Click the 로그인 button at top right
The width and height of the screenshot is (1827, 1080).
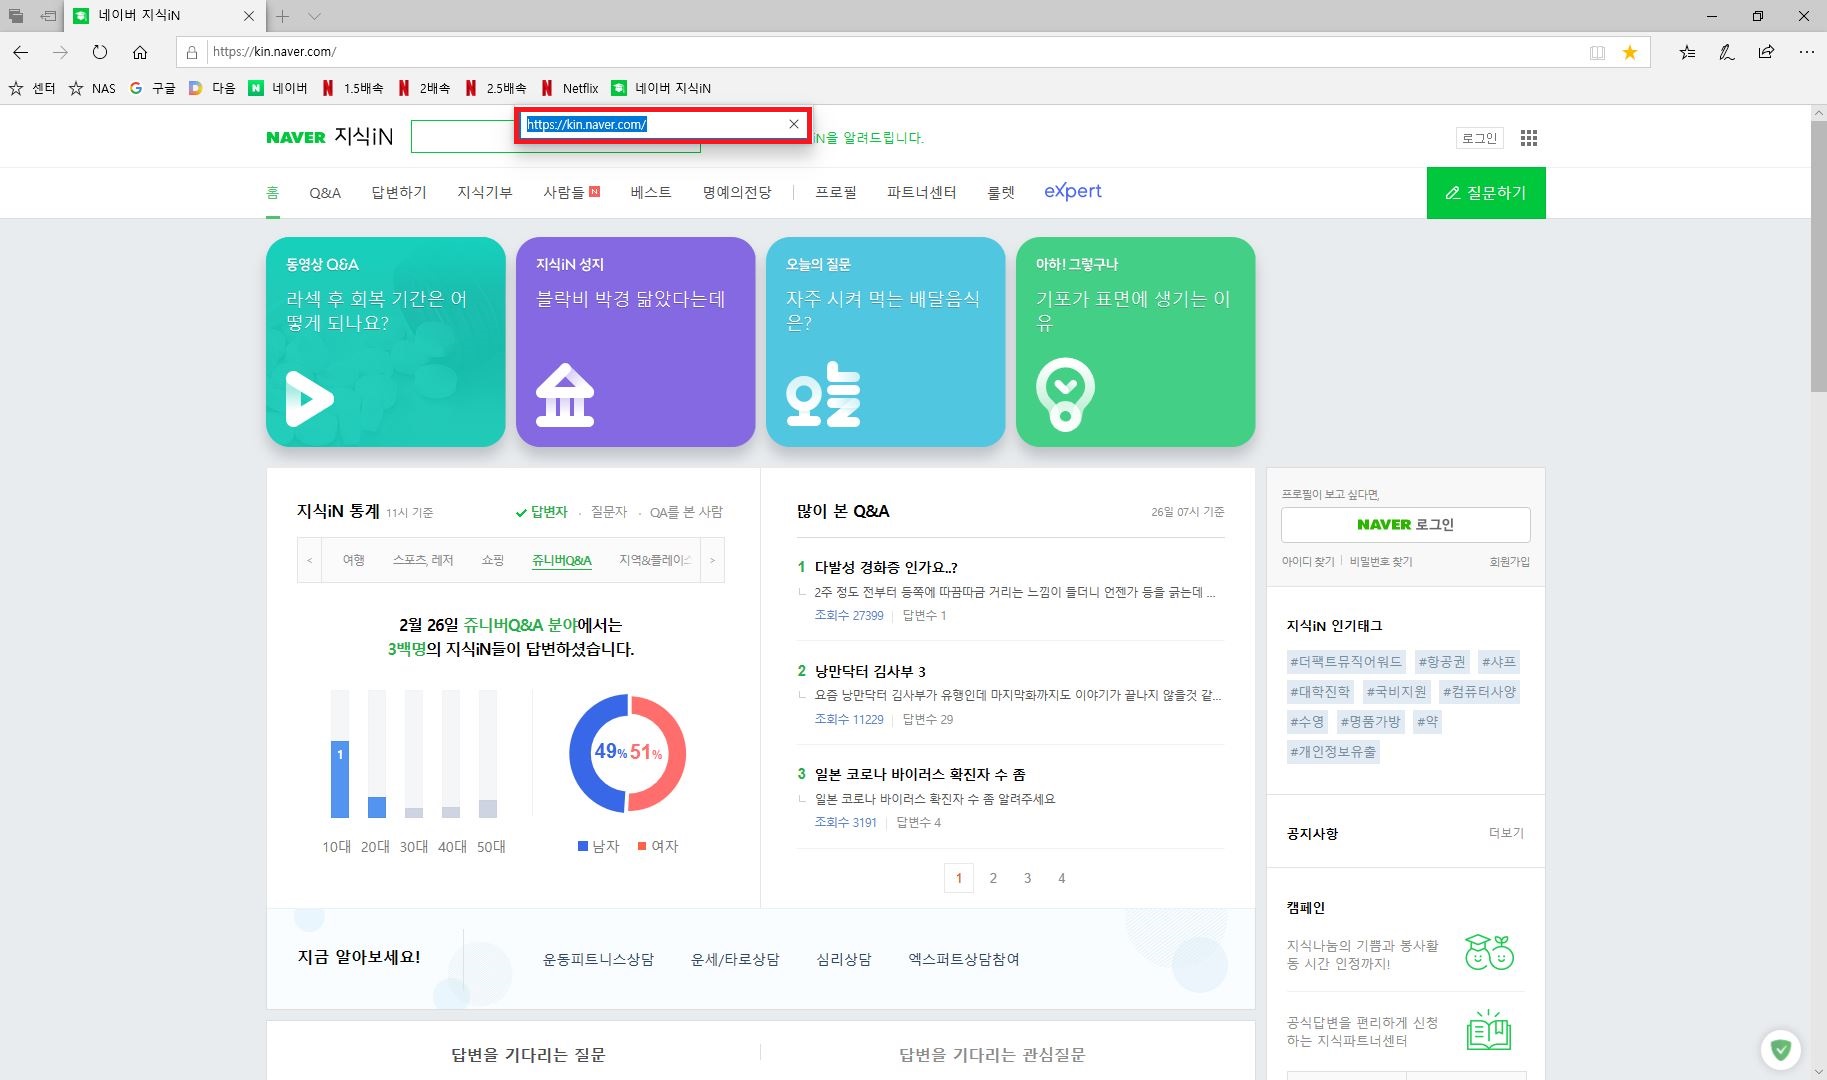[1479, 138]
